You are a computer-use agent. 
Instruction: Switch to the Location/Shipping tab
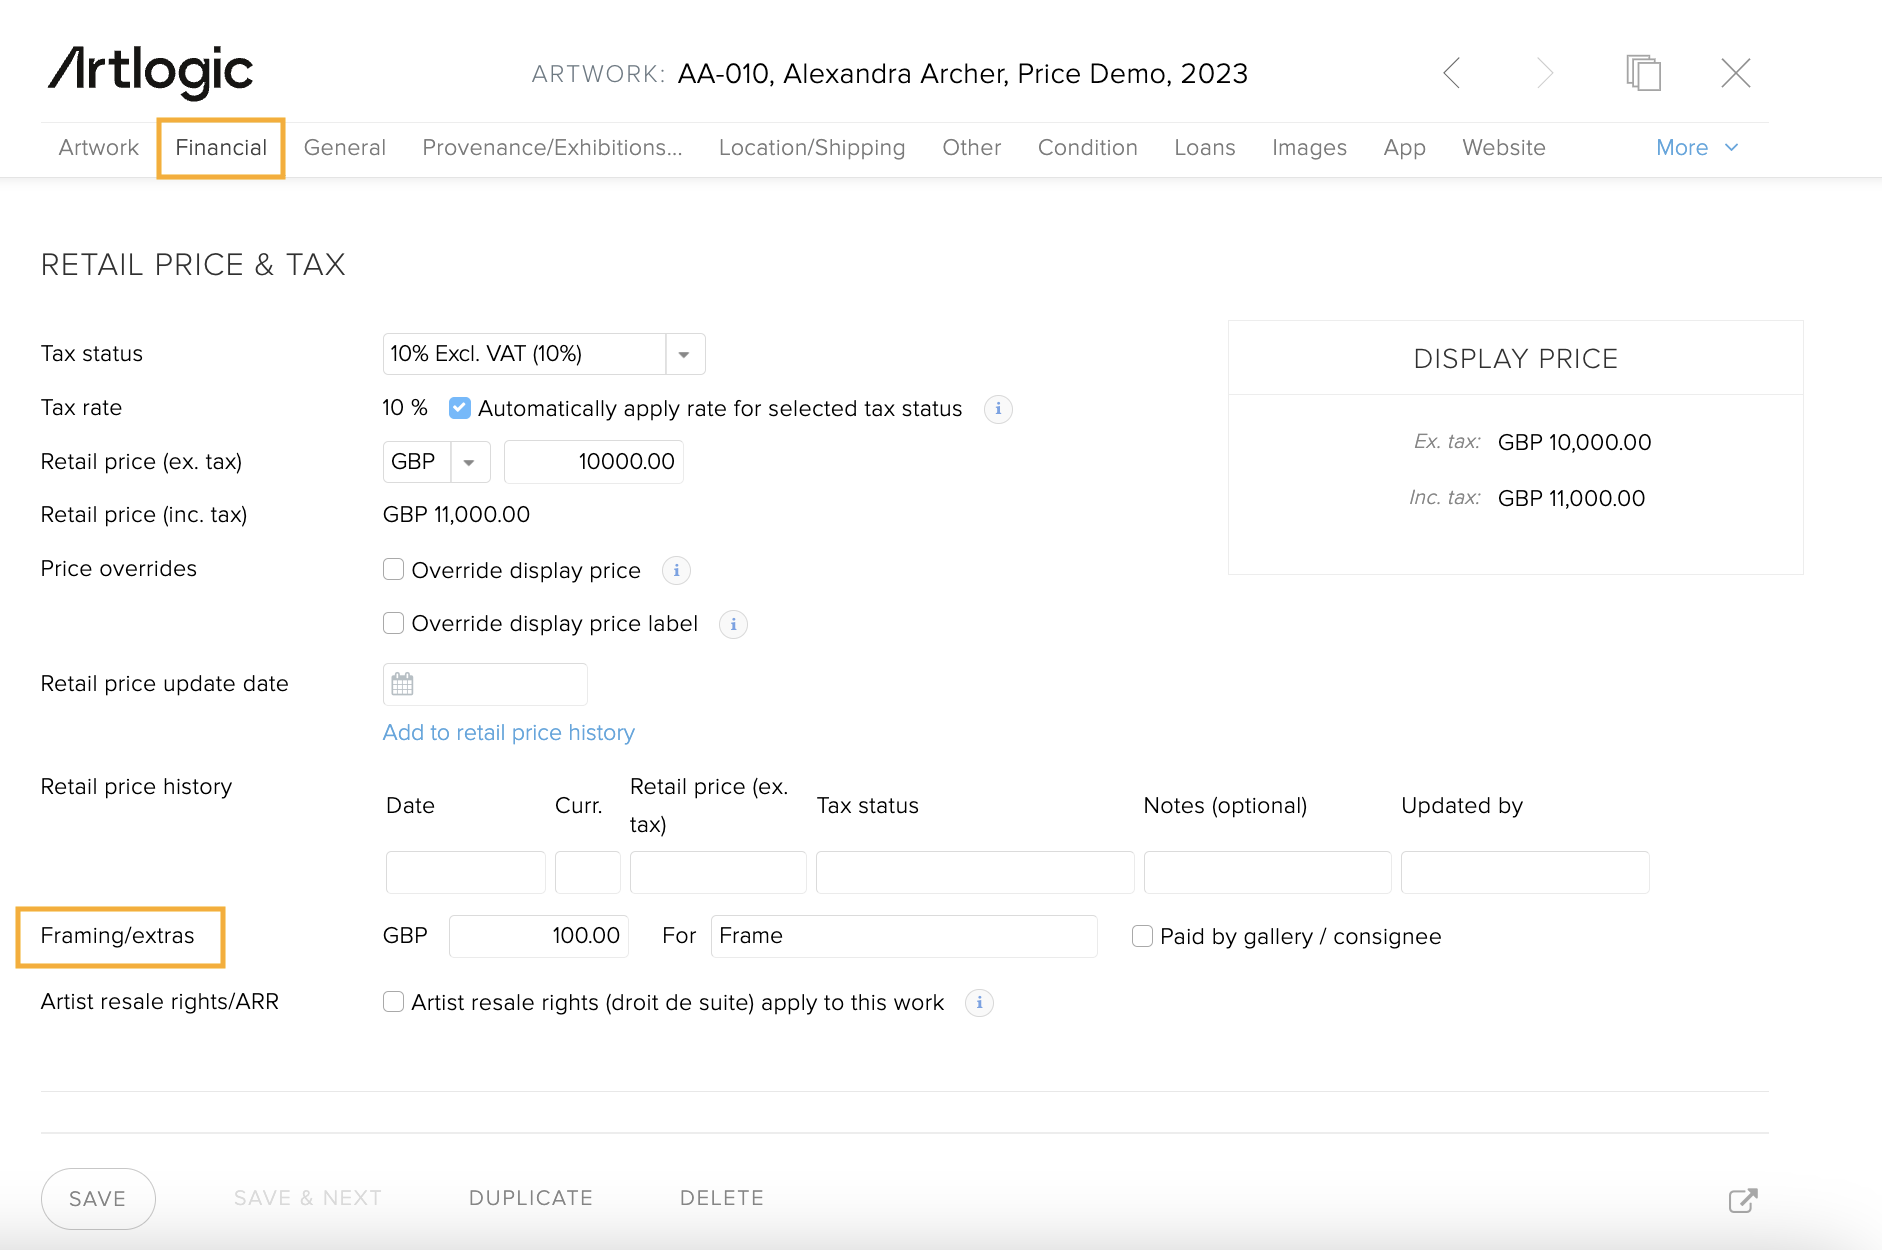pyautogui.click(x=811, y=148)
